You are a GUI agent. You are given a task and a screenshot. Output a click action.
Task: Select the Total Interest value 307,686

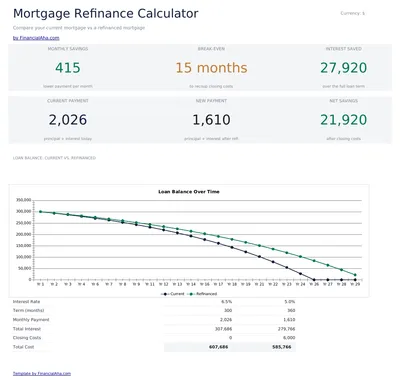tap(223, 329)
